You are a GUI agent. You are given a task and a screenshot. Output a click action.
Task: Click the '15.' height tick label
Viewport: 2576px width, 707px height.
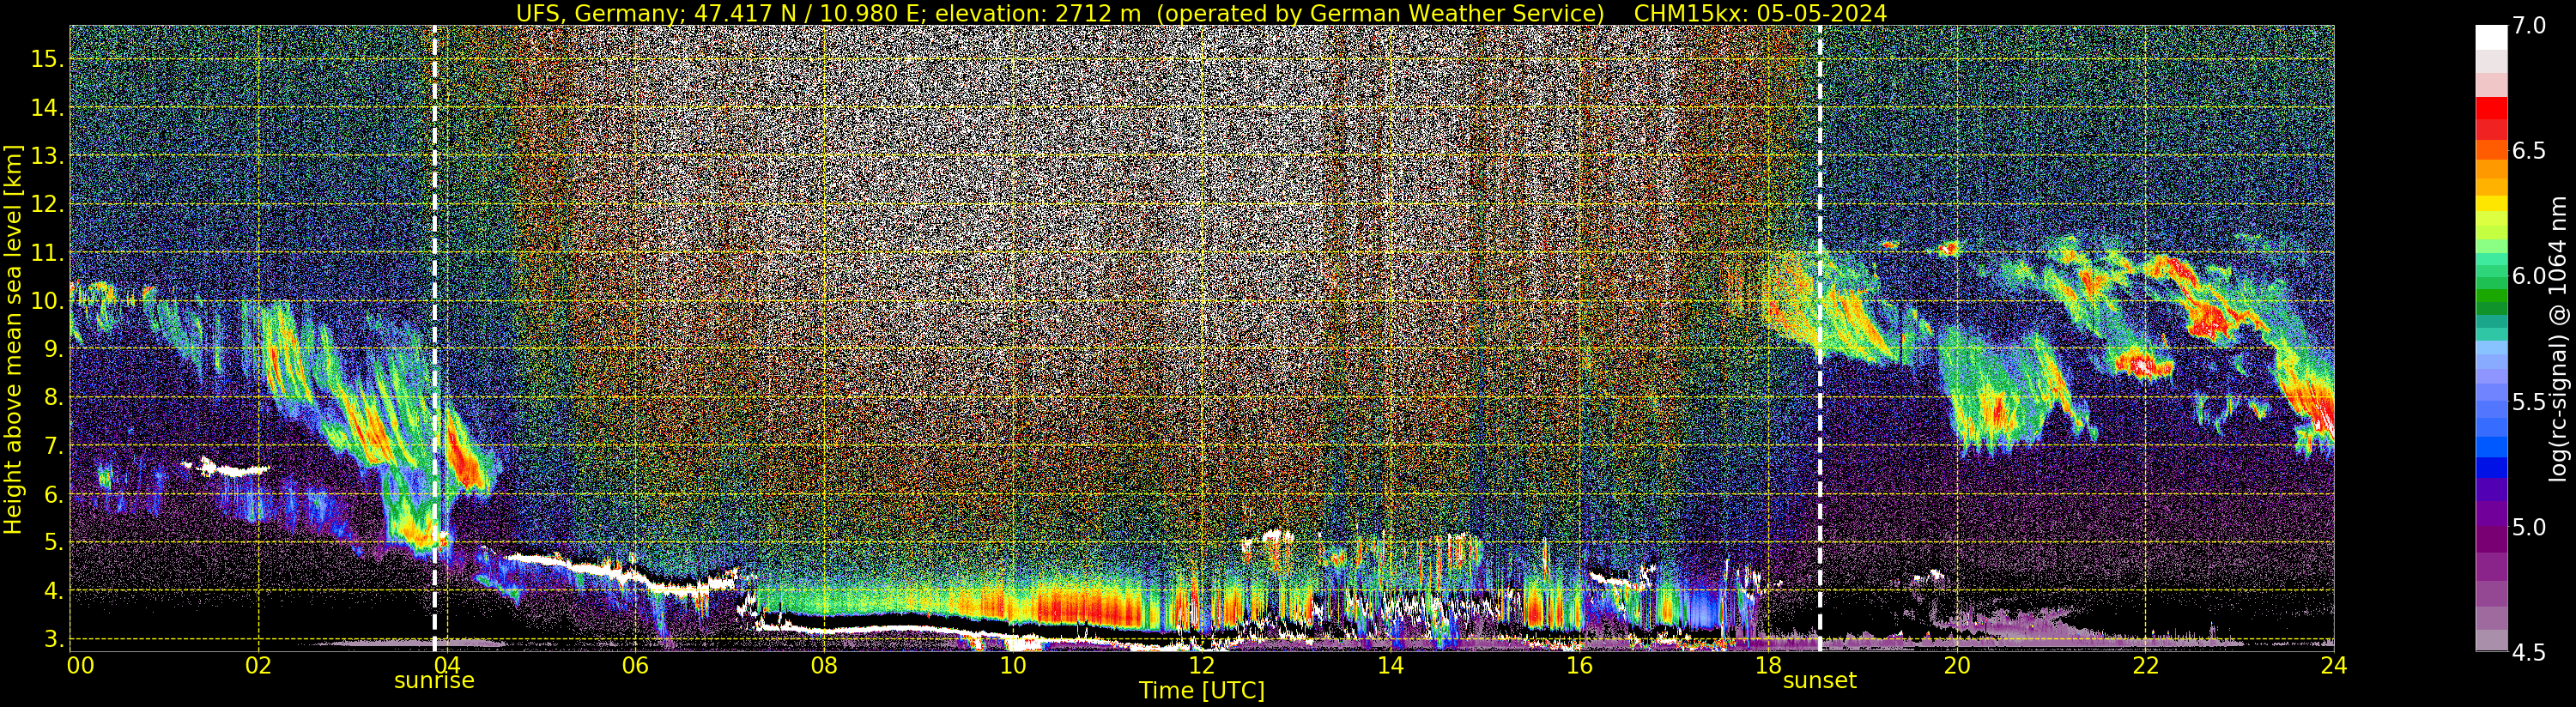(x=48, y=59)
